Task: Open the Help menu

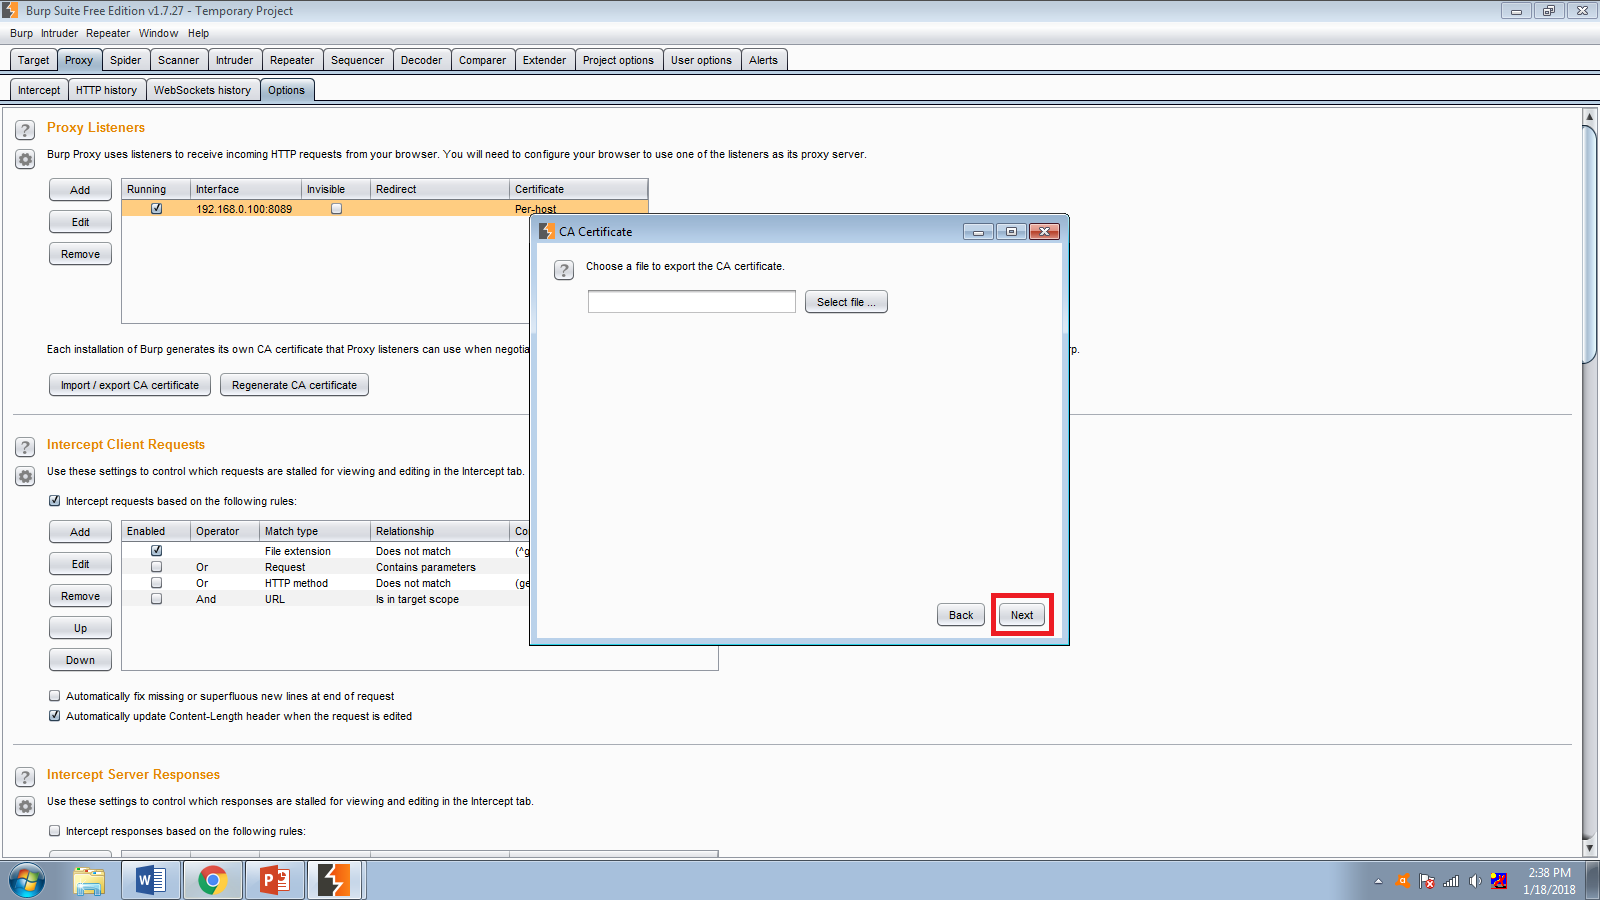Action: click(x=198, y=33)
